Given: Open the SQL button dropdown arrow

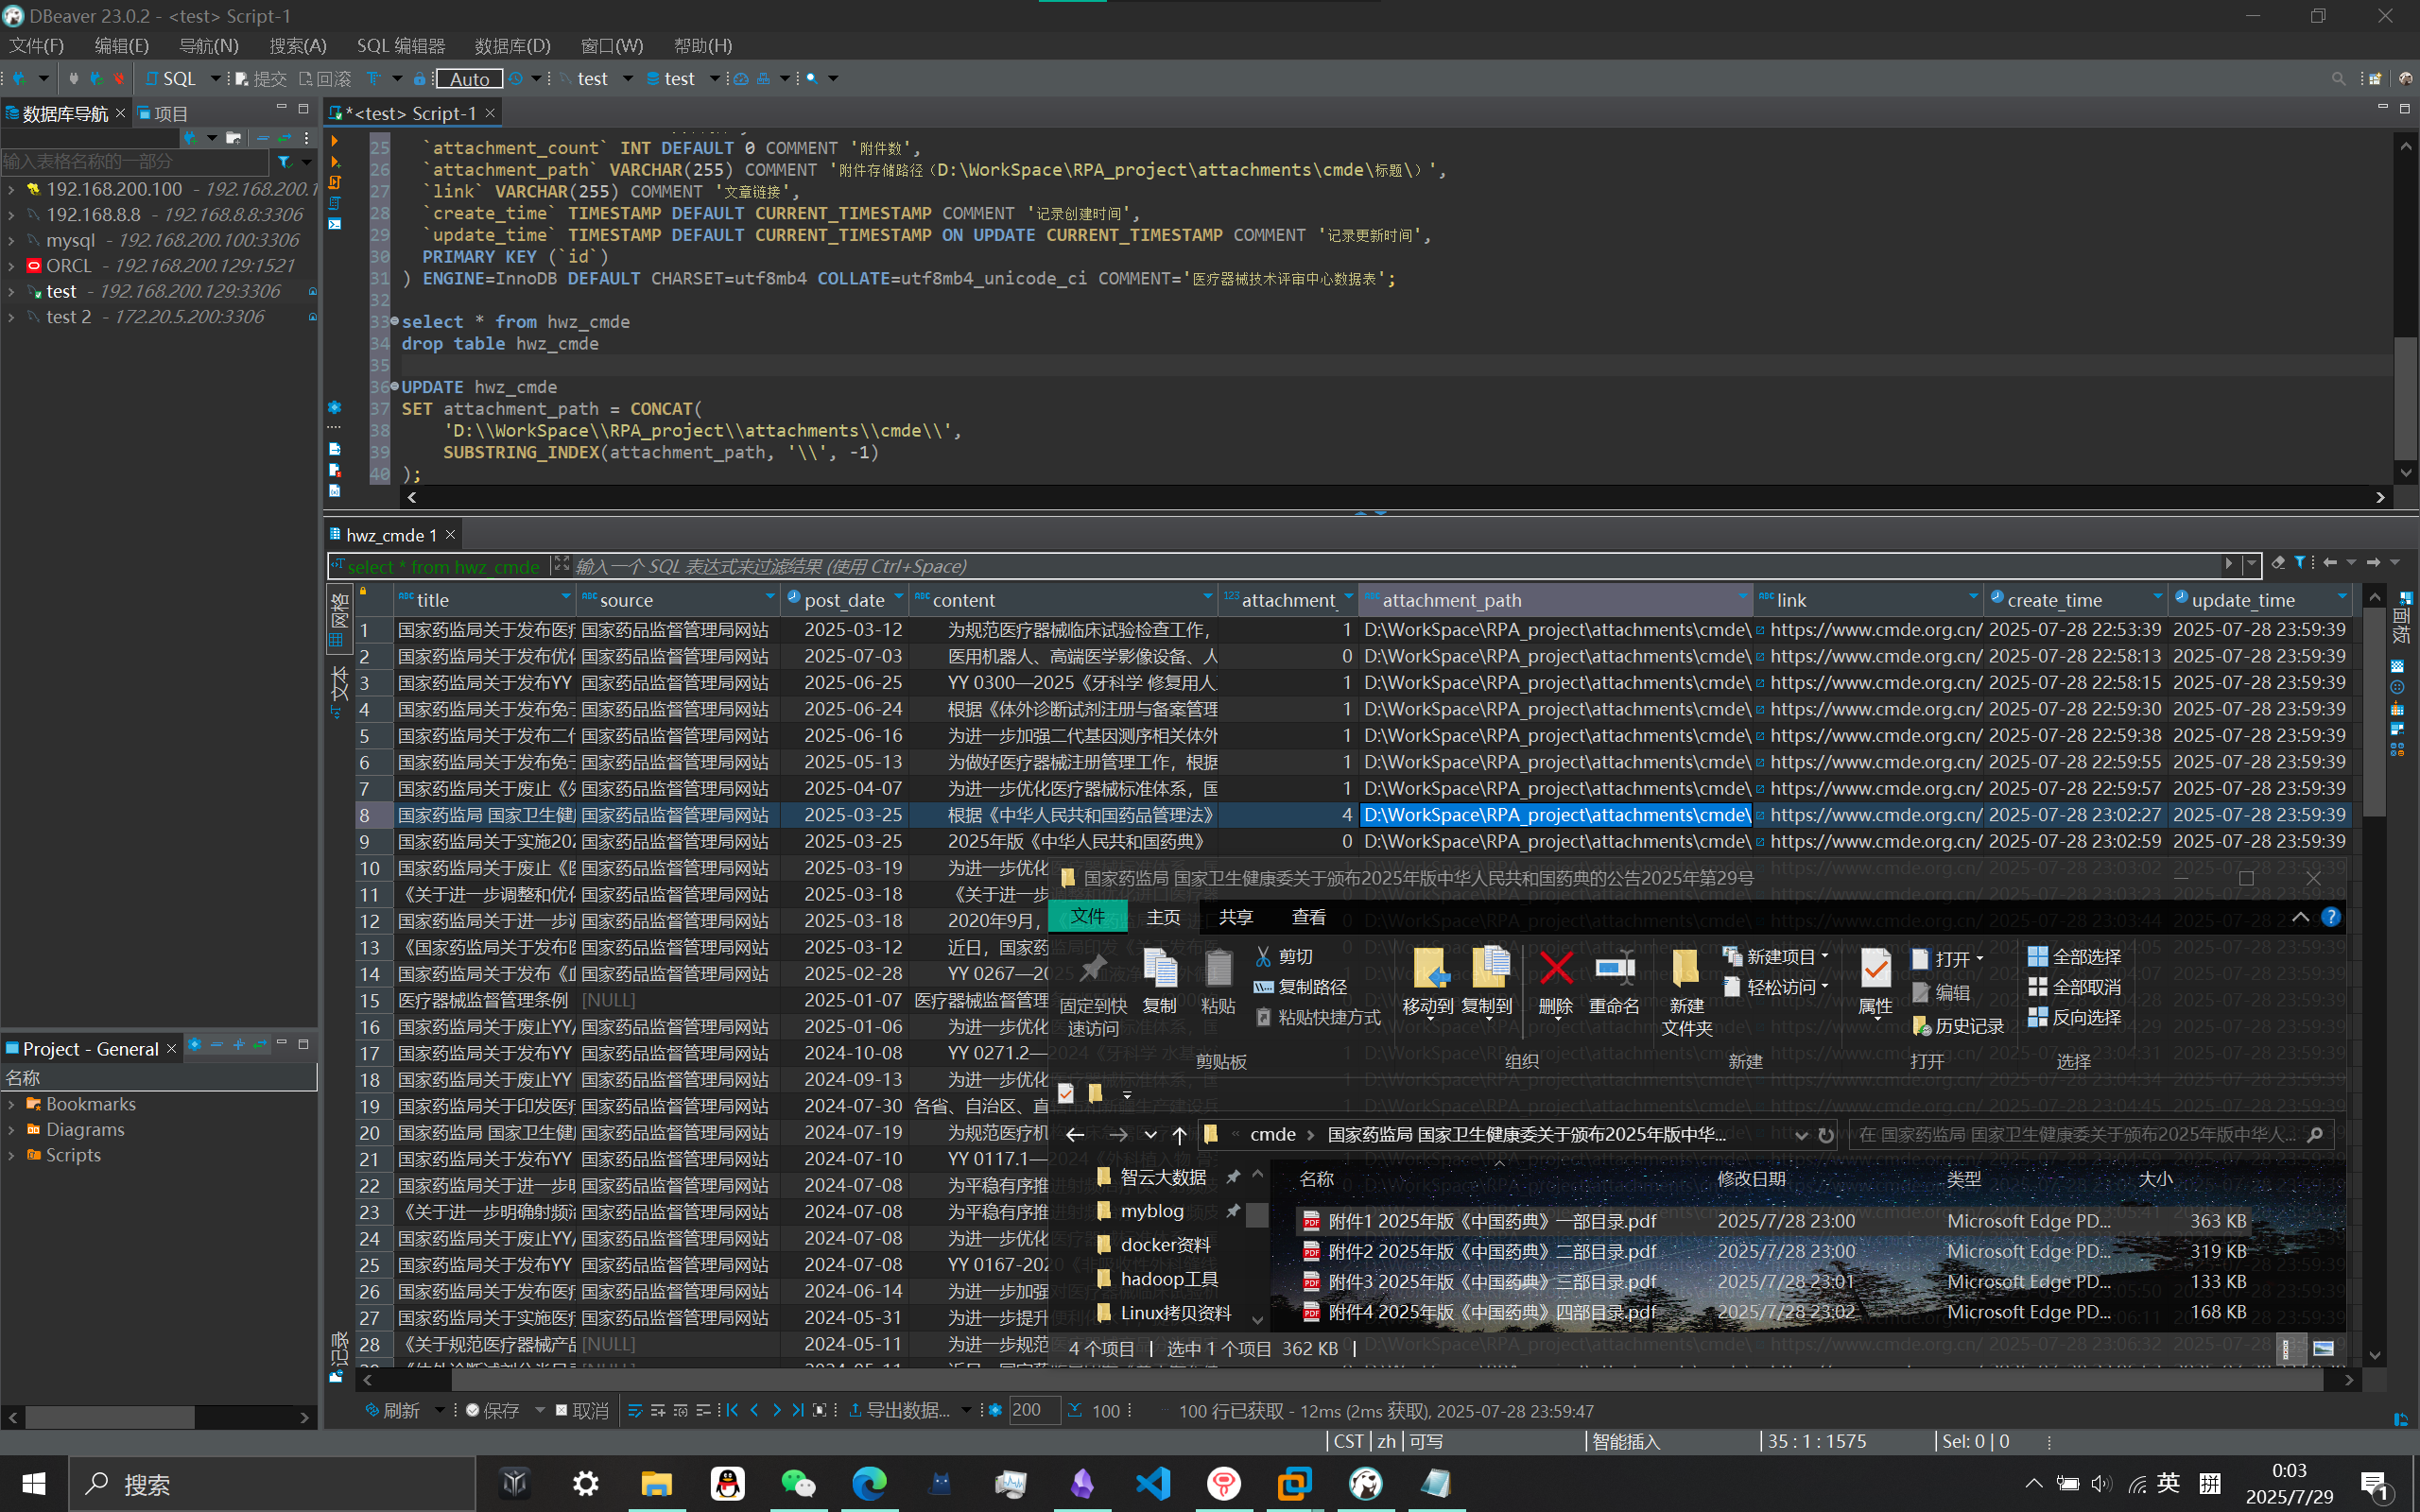Looking at the screenshot, I should (215, 78).
